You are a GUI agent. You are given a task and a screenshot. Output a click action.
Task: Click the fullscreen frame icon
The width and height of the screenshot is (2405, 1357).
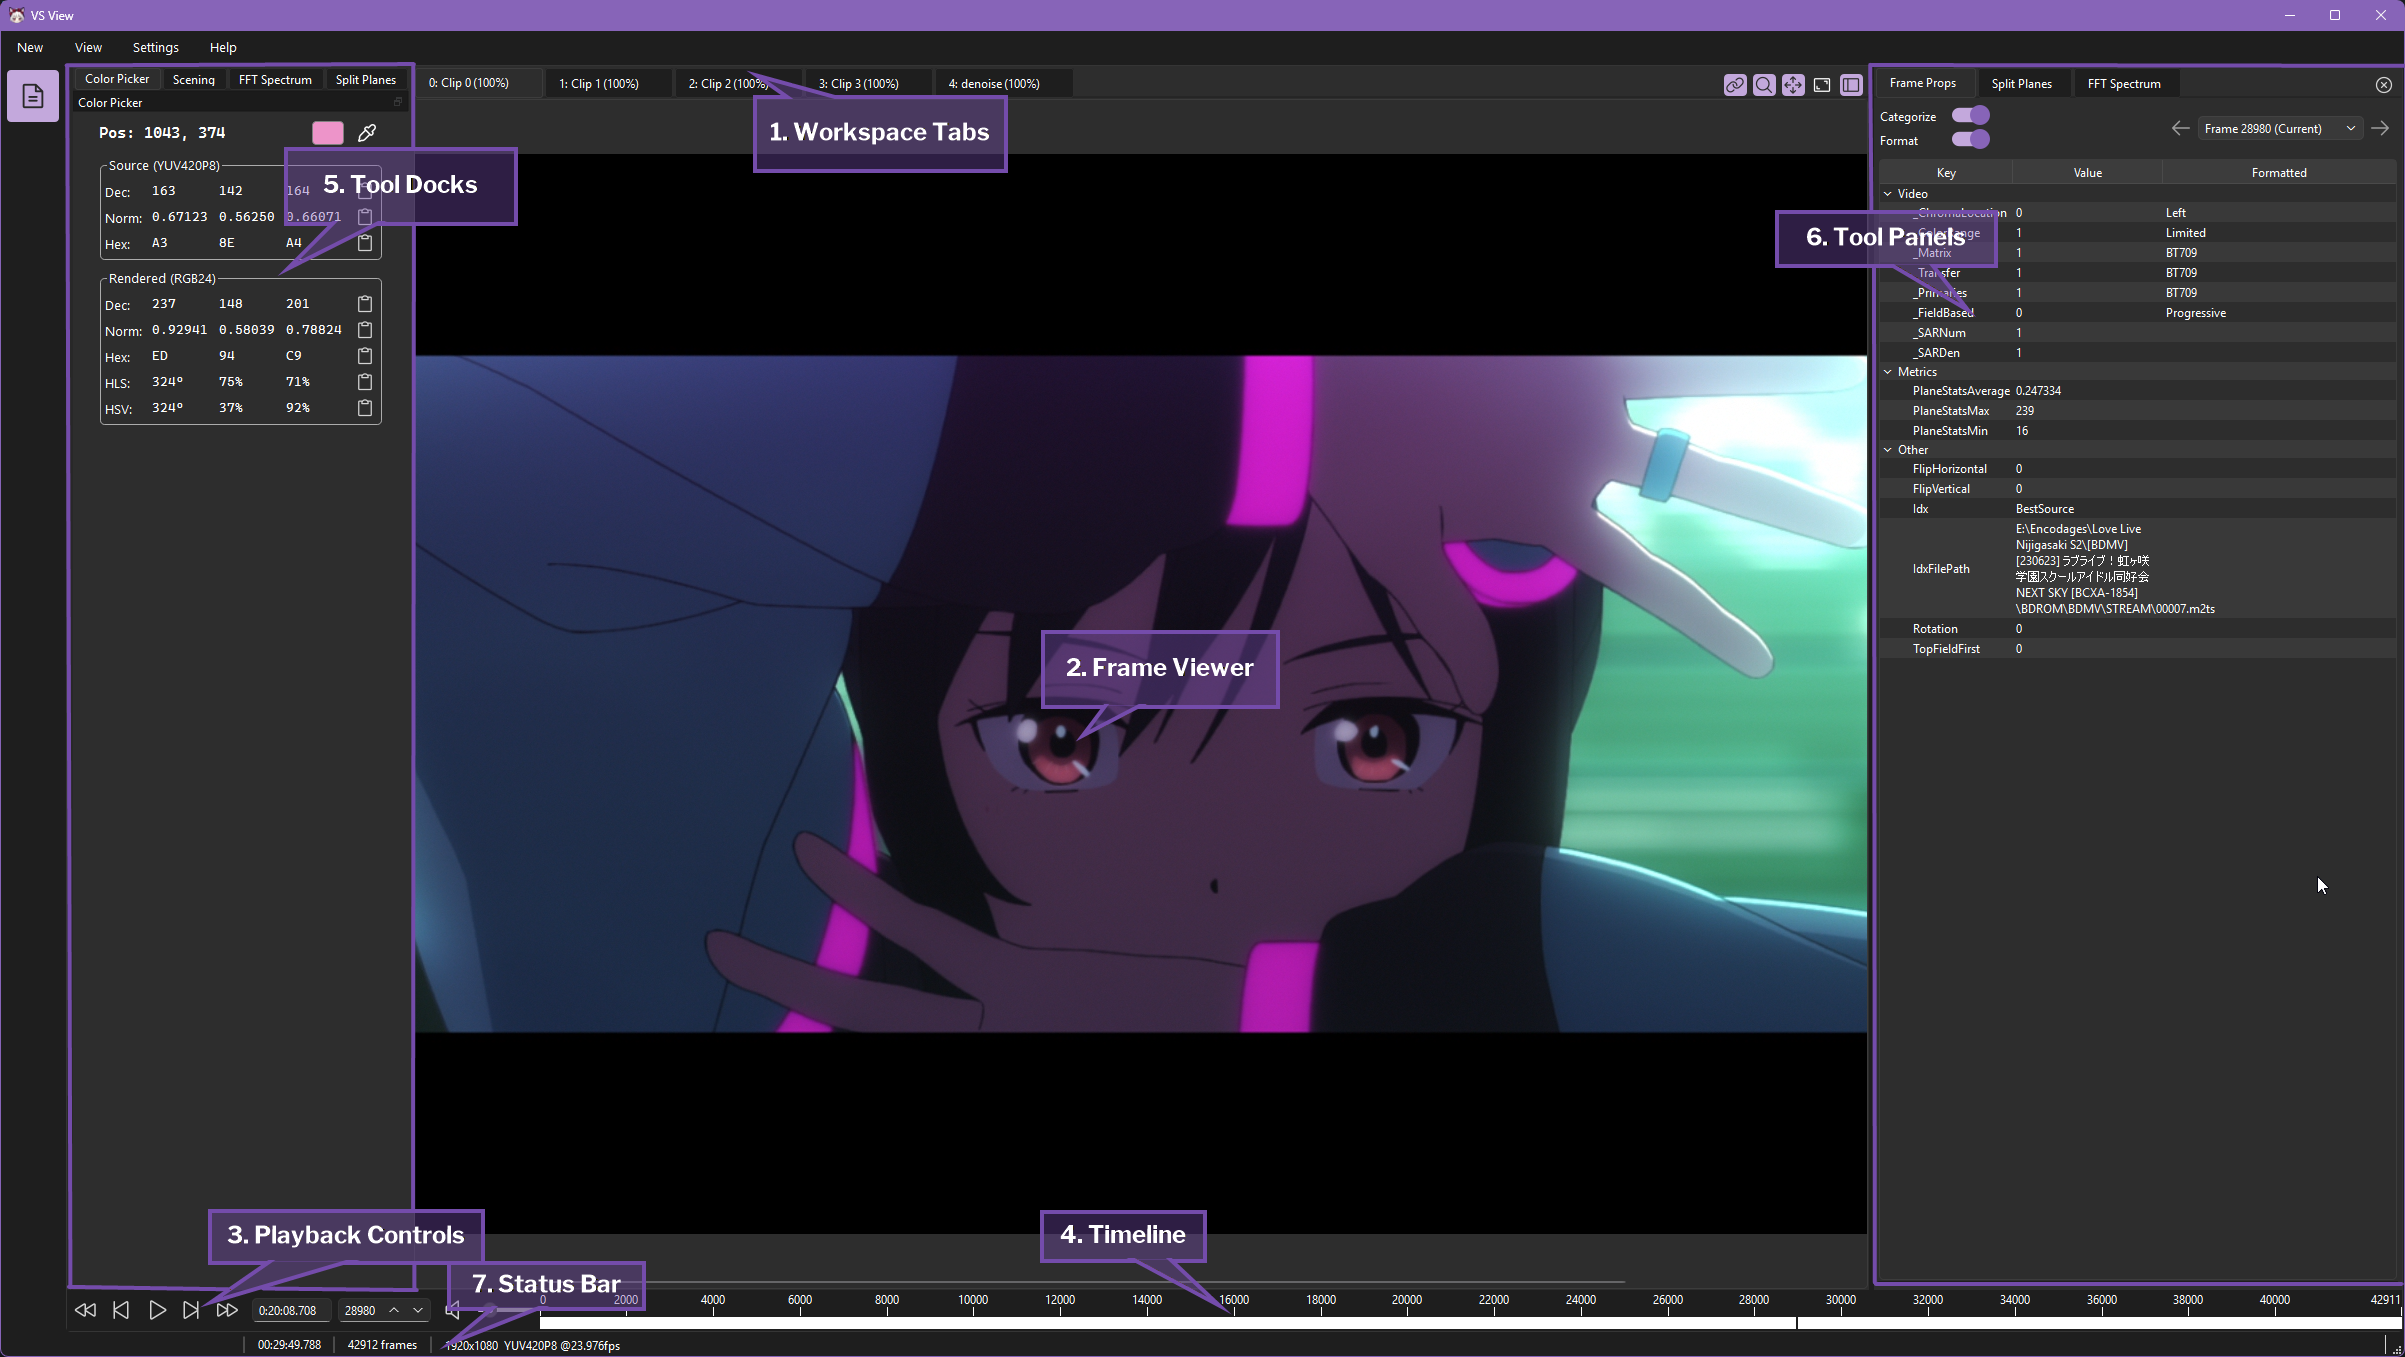click(x=1822, y=85)
